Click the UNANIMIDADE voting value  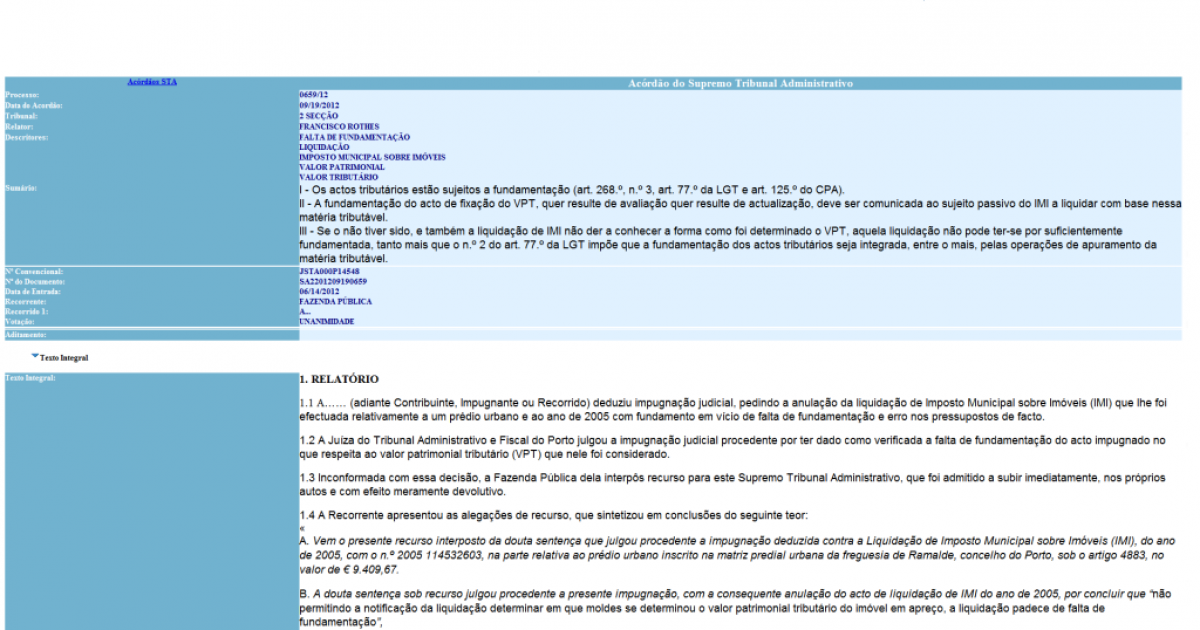[327, 321]
